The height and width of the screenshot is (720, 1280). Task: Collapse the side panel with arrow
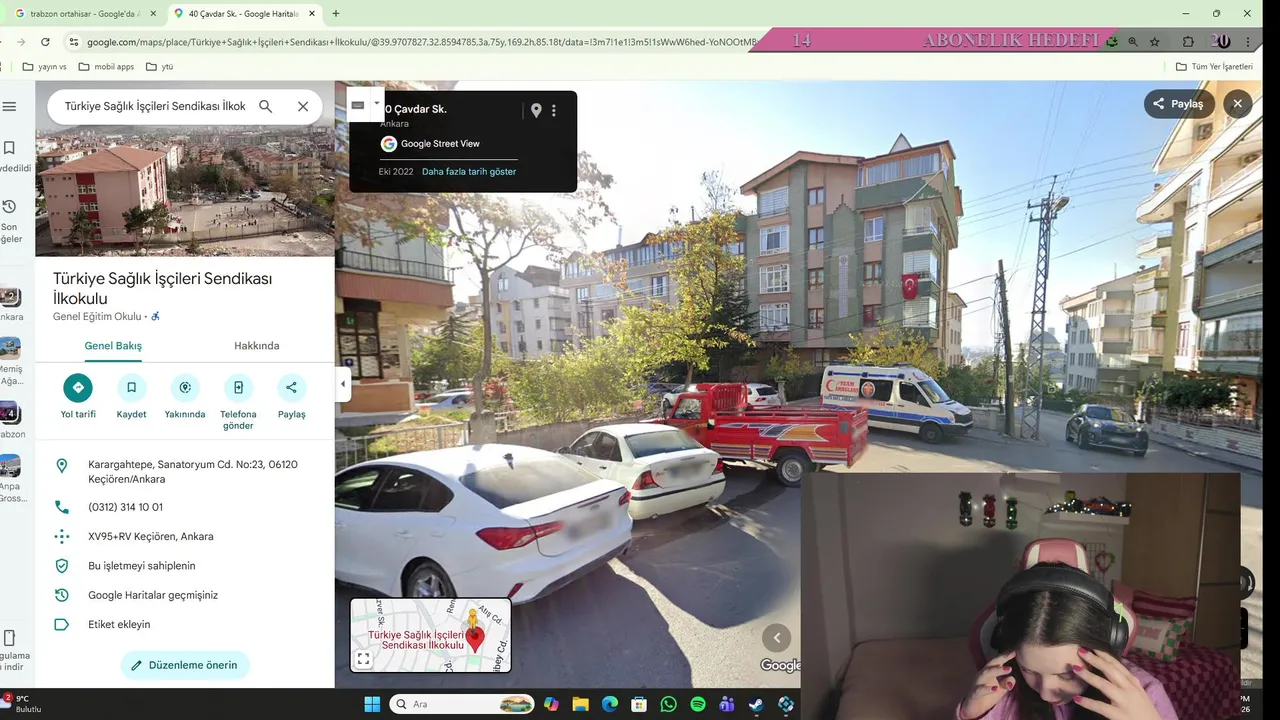coord(343,384)
